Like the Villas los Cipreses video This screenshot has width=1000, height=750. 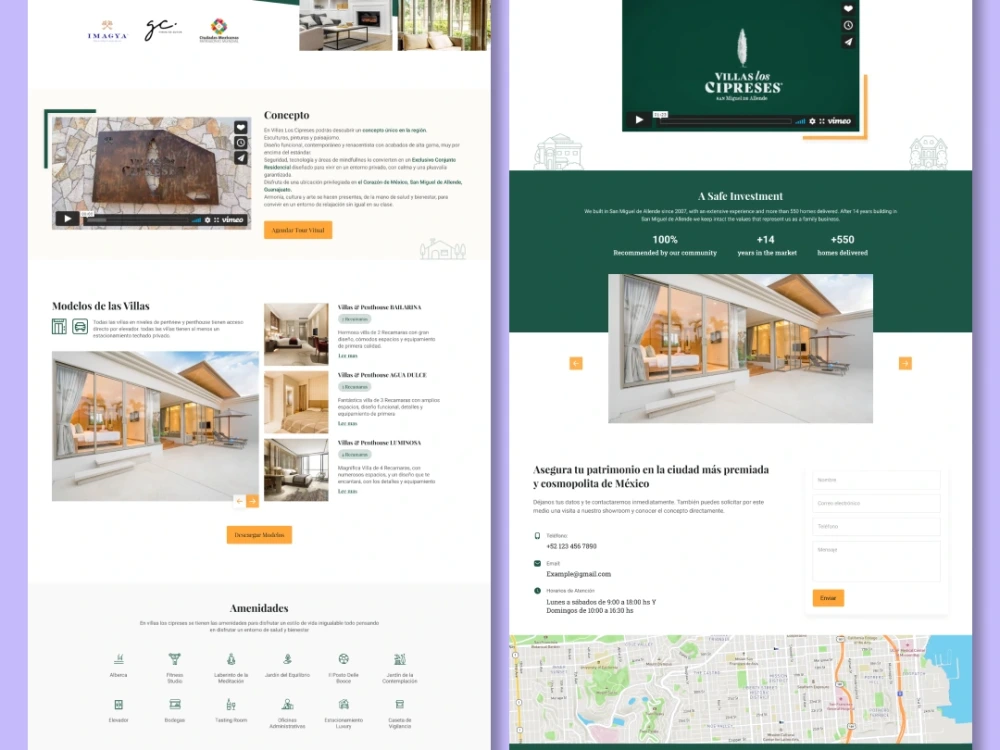pos(848,9)
